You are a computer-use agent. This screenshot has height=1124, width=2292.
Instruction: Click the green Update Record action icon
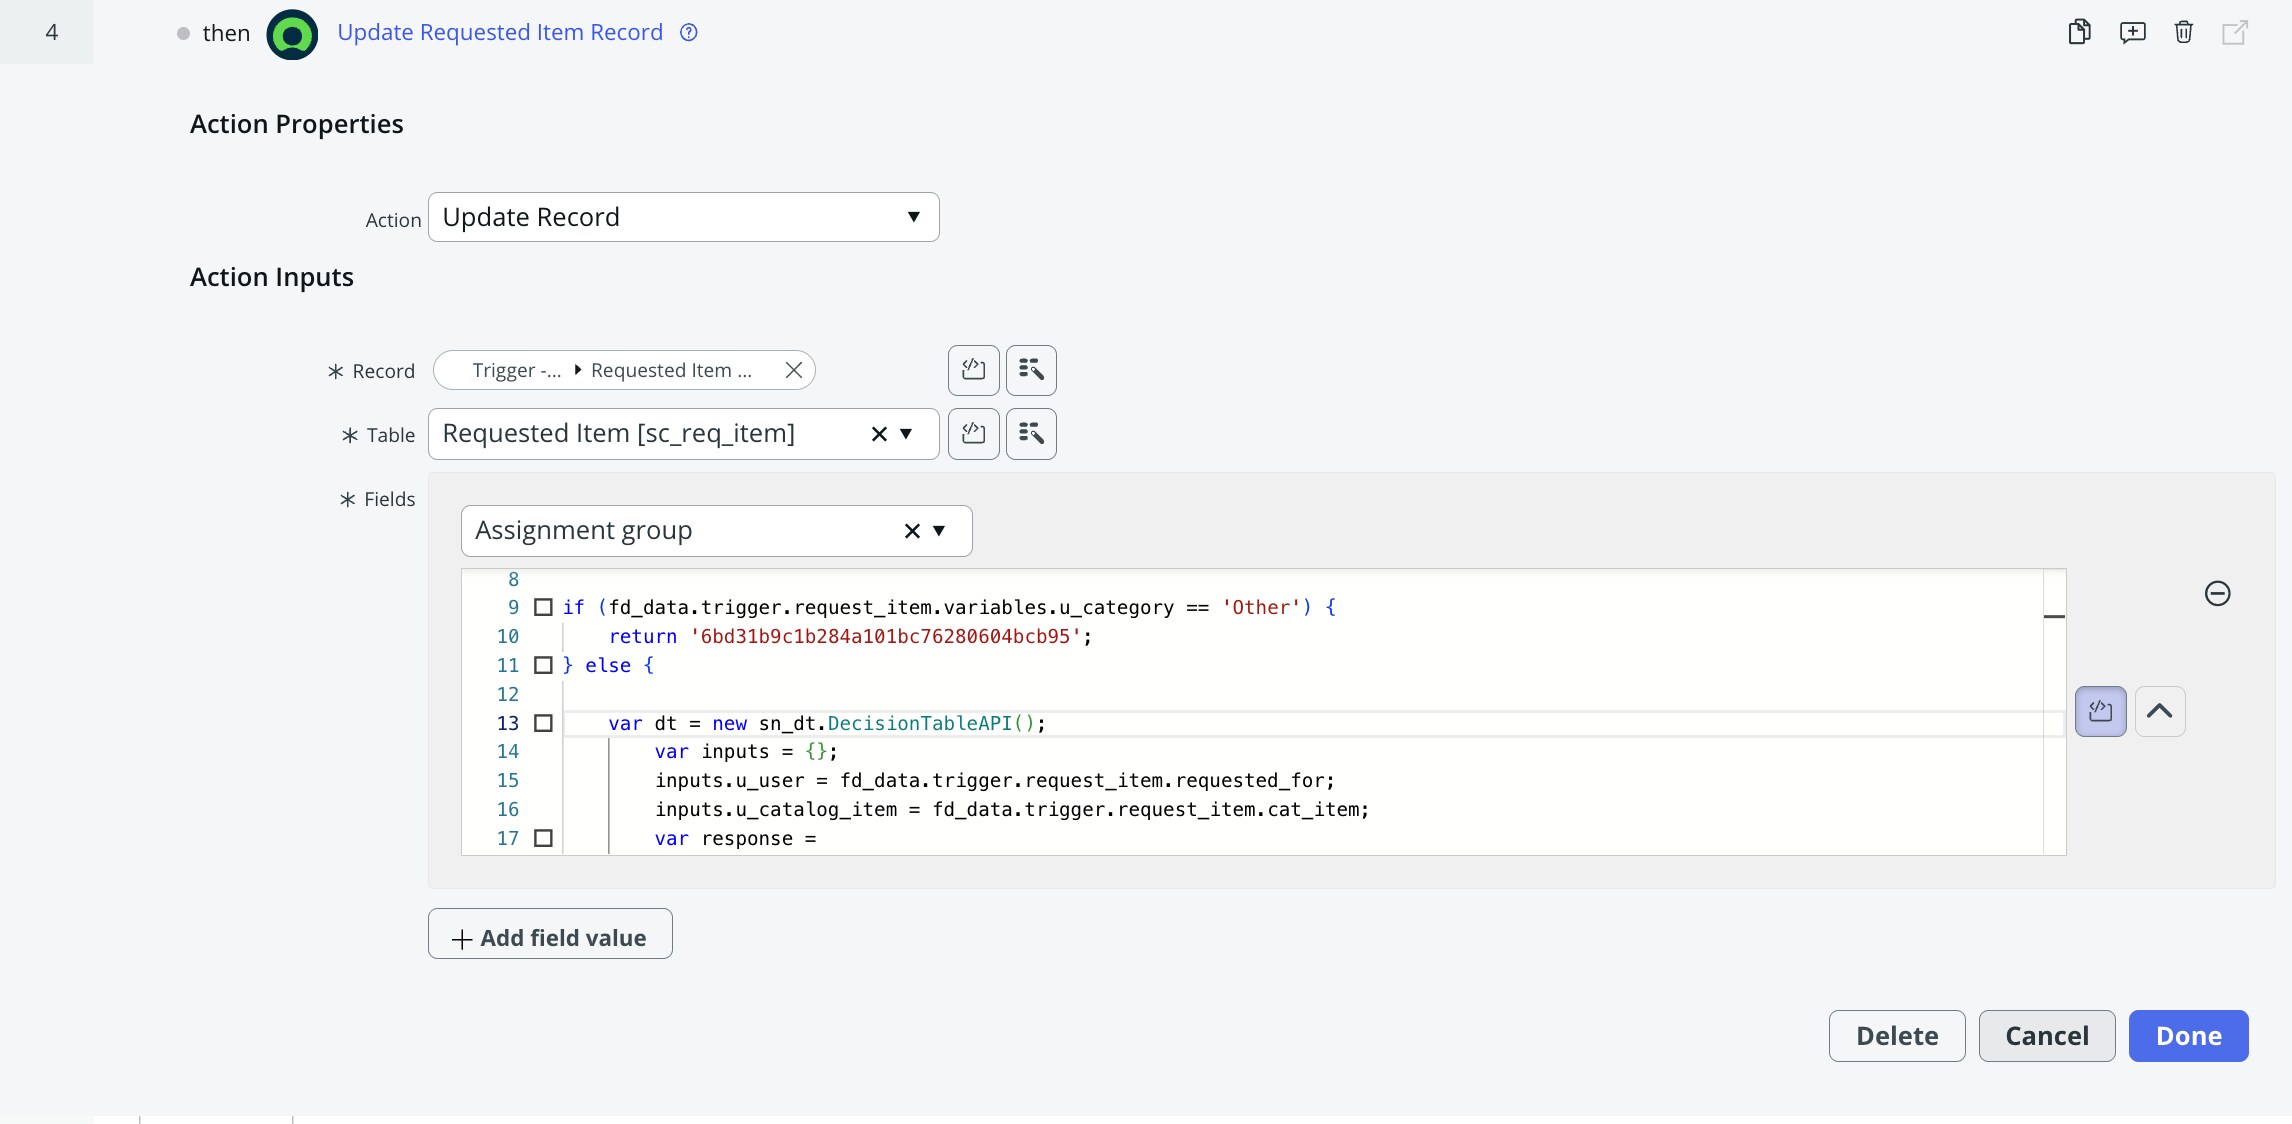292,34
